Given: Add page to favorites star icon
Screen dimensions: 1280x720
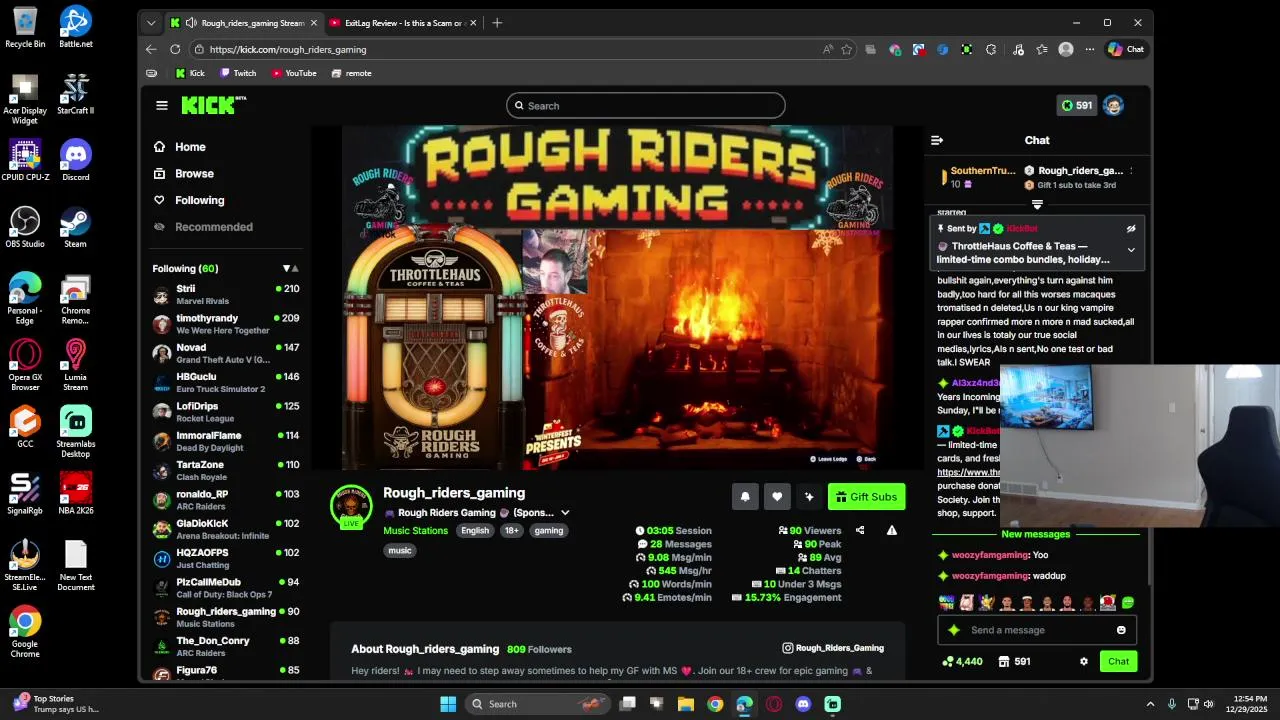Looking at the screenshot, I should (847, 49).
